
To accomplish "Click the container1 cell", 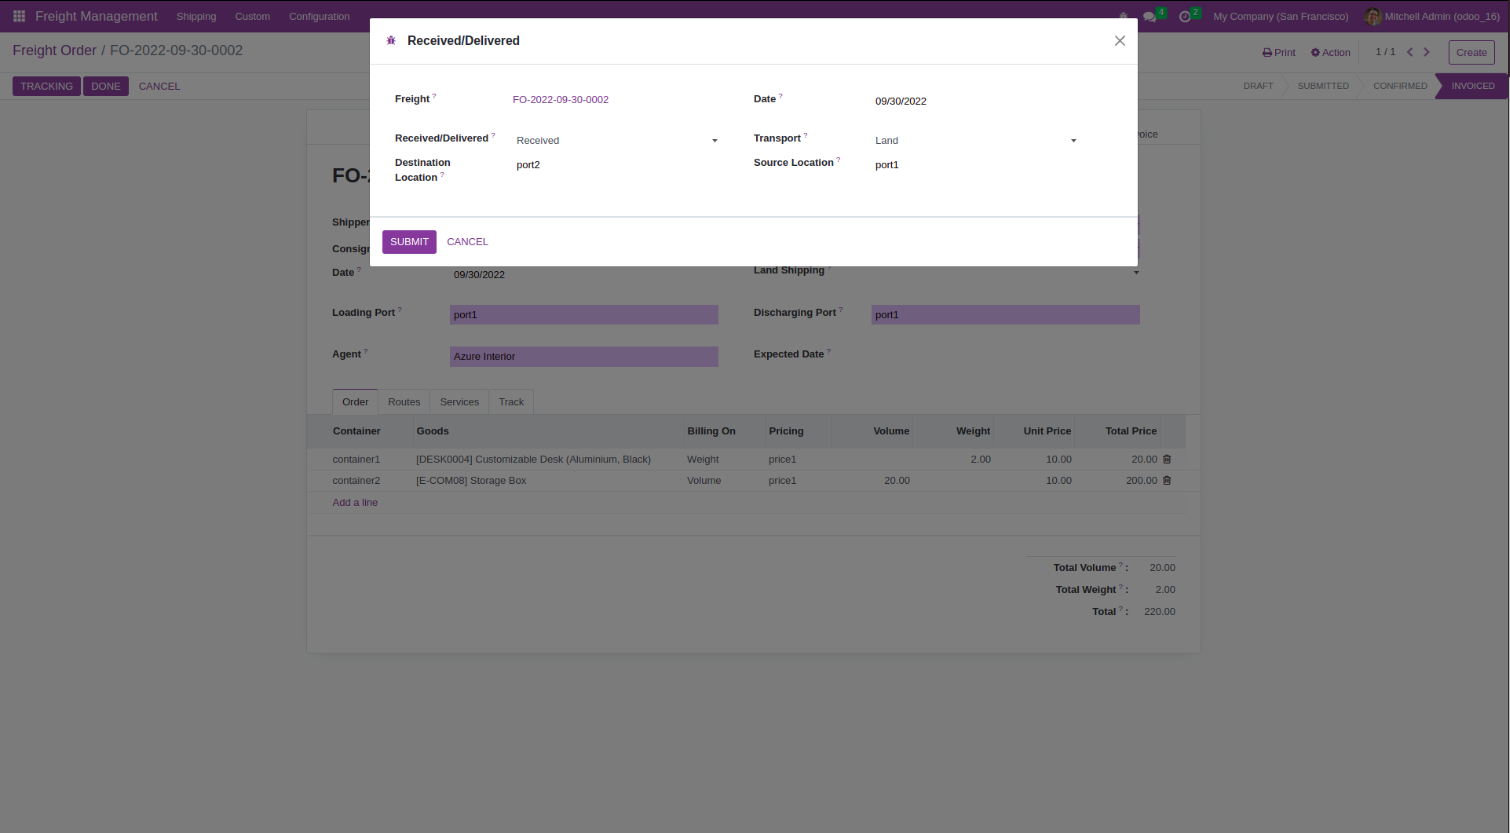I will point(357,460).
